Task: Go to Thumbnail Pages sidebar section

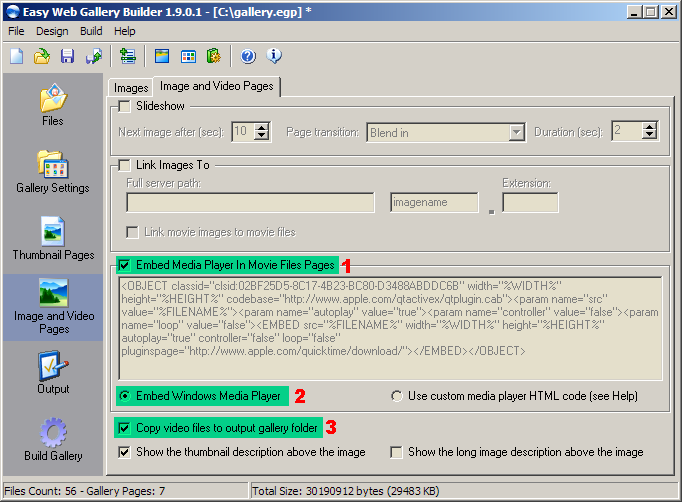Action: click(53, 238)
